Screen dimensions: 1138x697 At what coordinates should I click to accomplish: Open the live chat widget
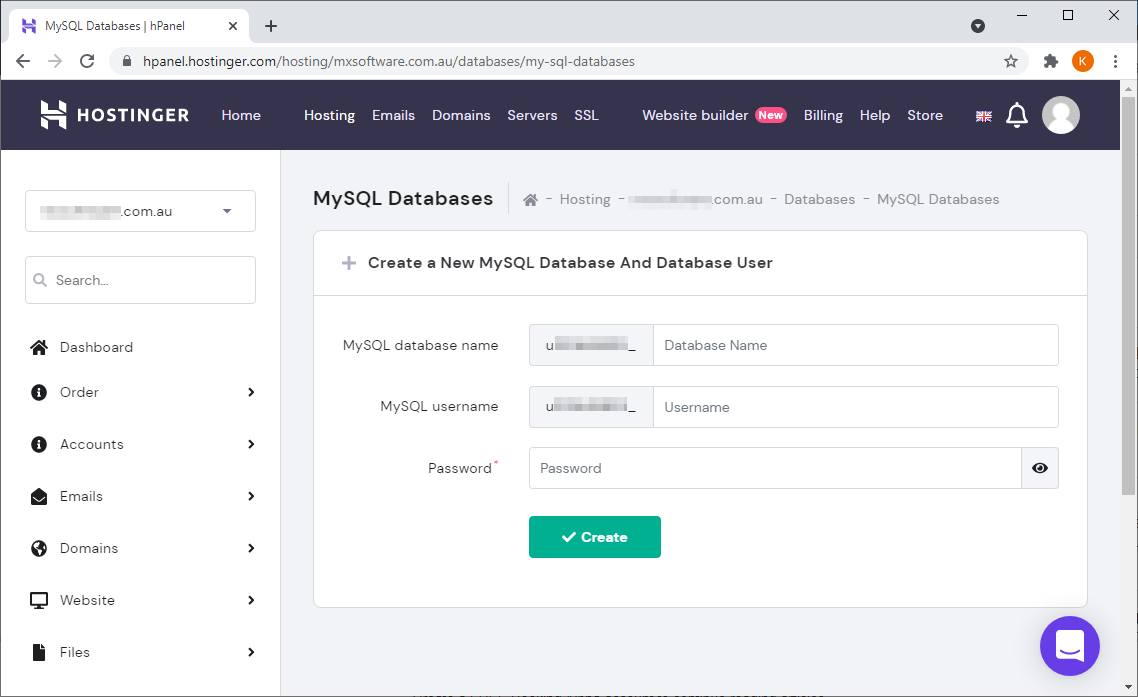pos(1069,645)
